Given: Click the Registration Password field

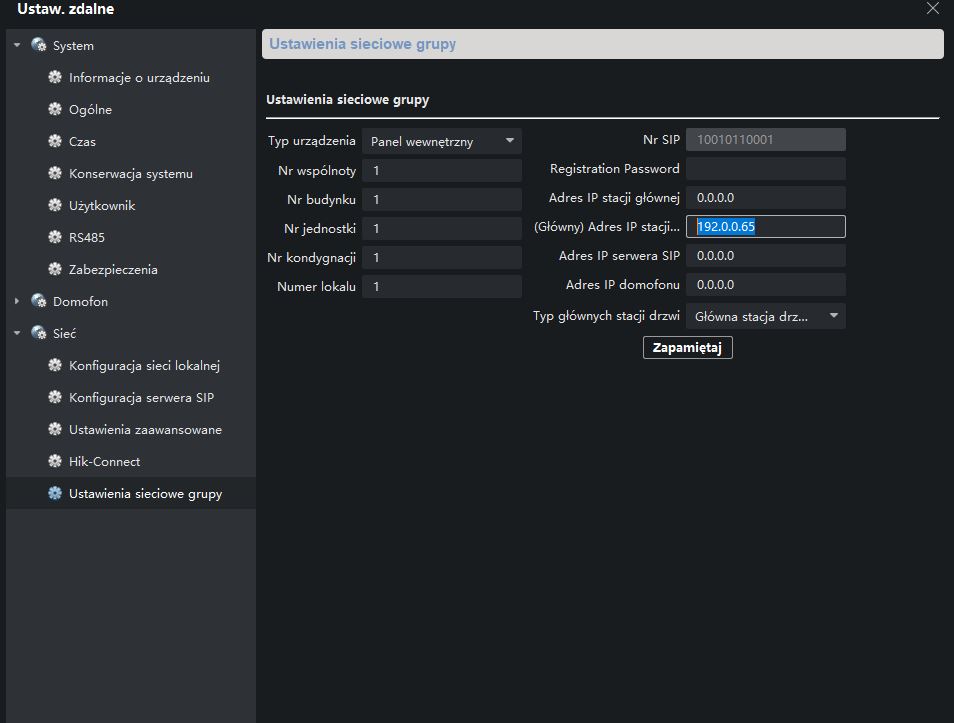Looking at the screenshot, I should click(x=765, y=169).
